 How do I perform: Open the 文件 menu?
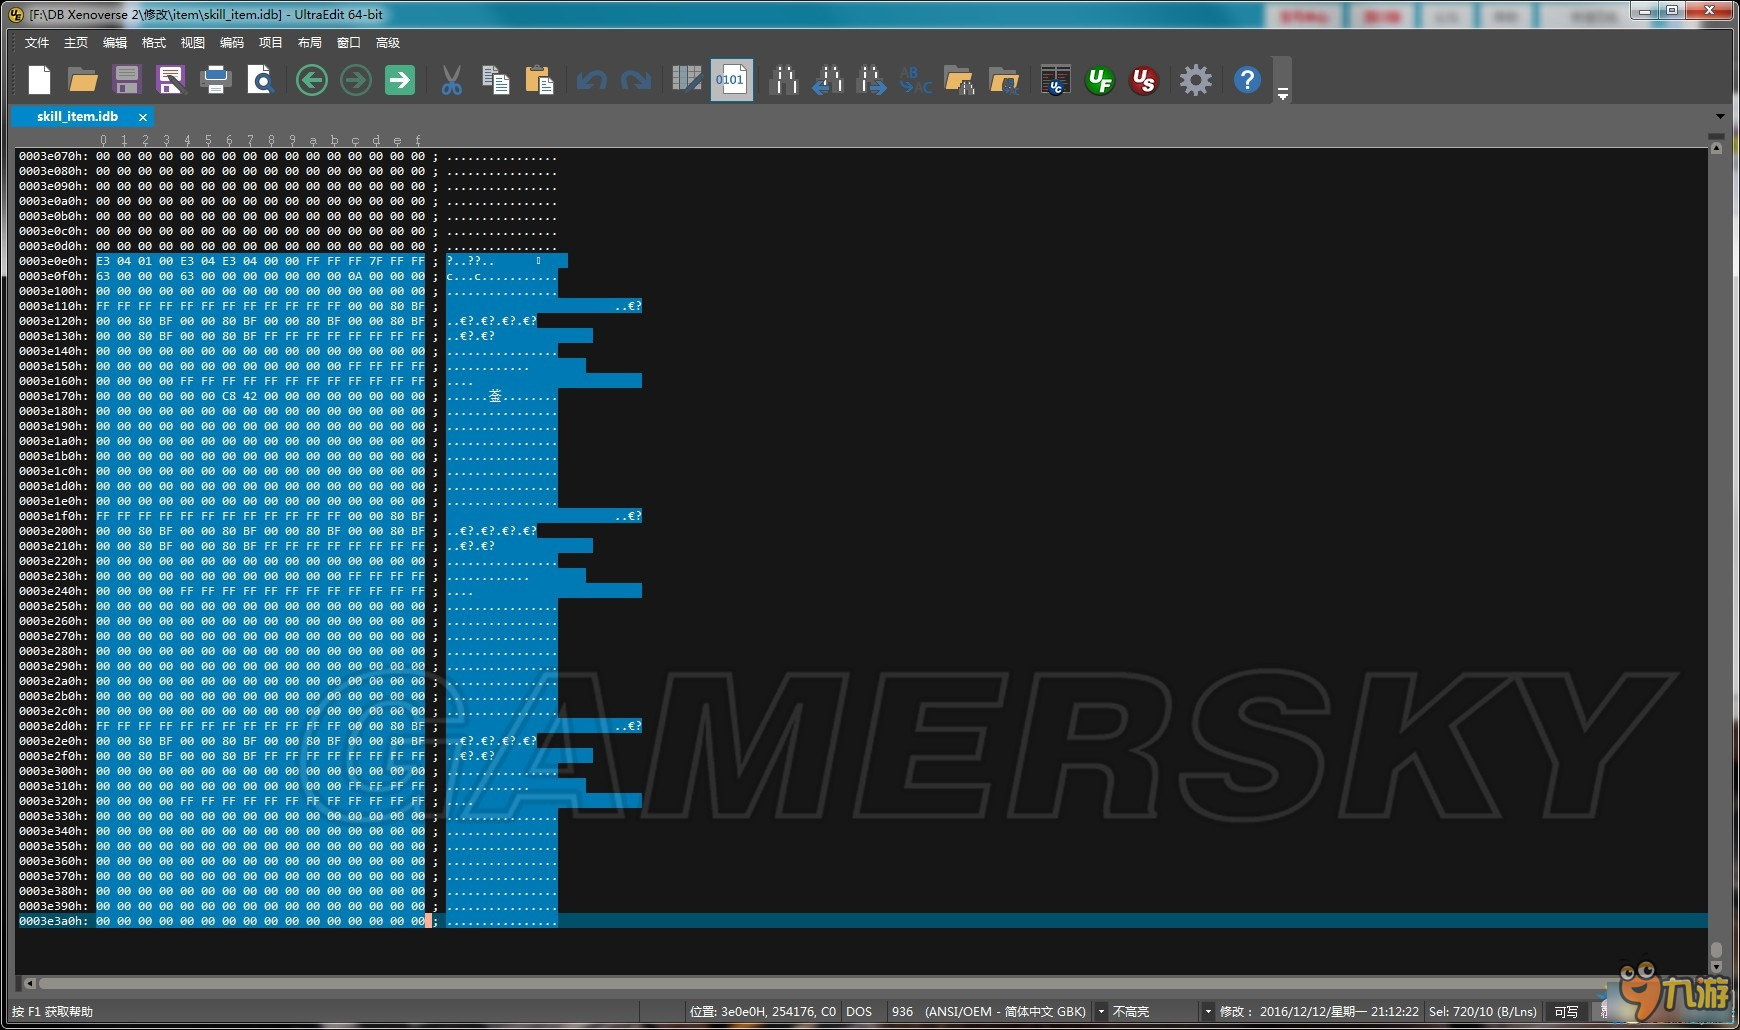[37, 43]
